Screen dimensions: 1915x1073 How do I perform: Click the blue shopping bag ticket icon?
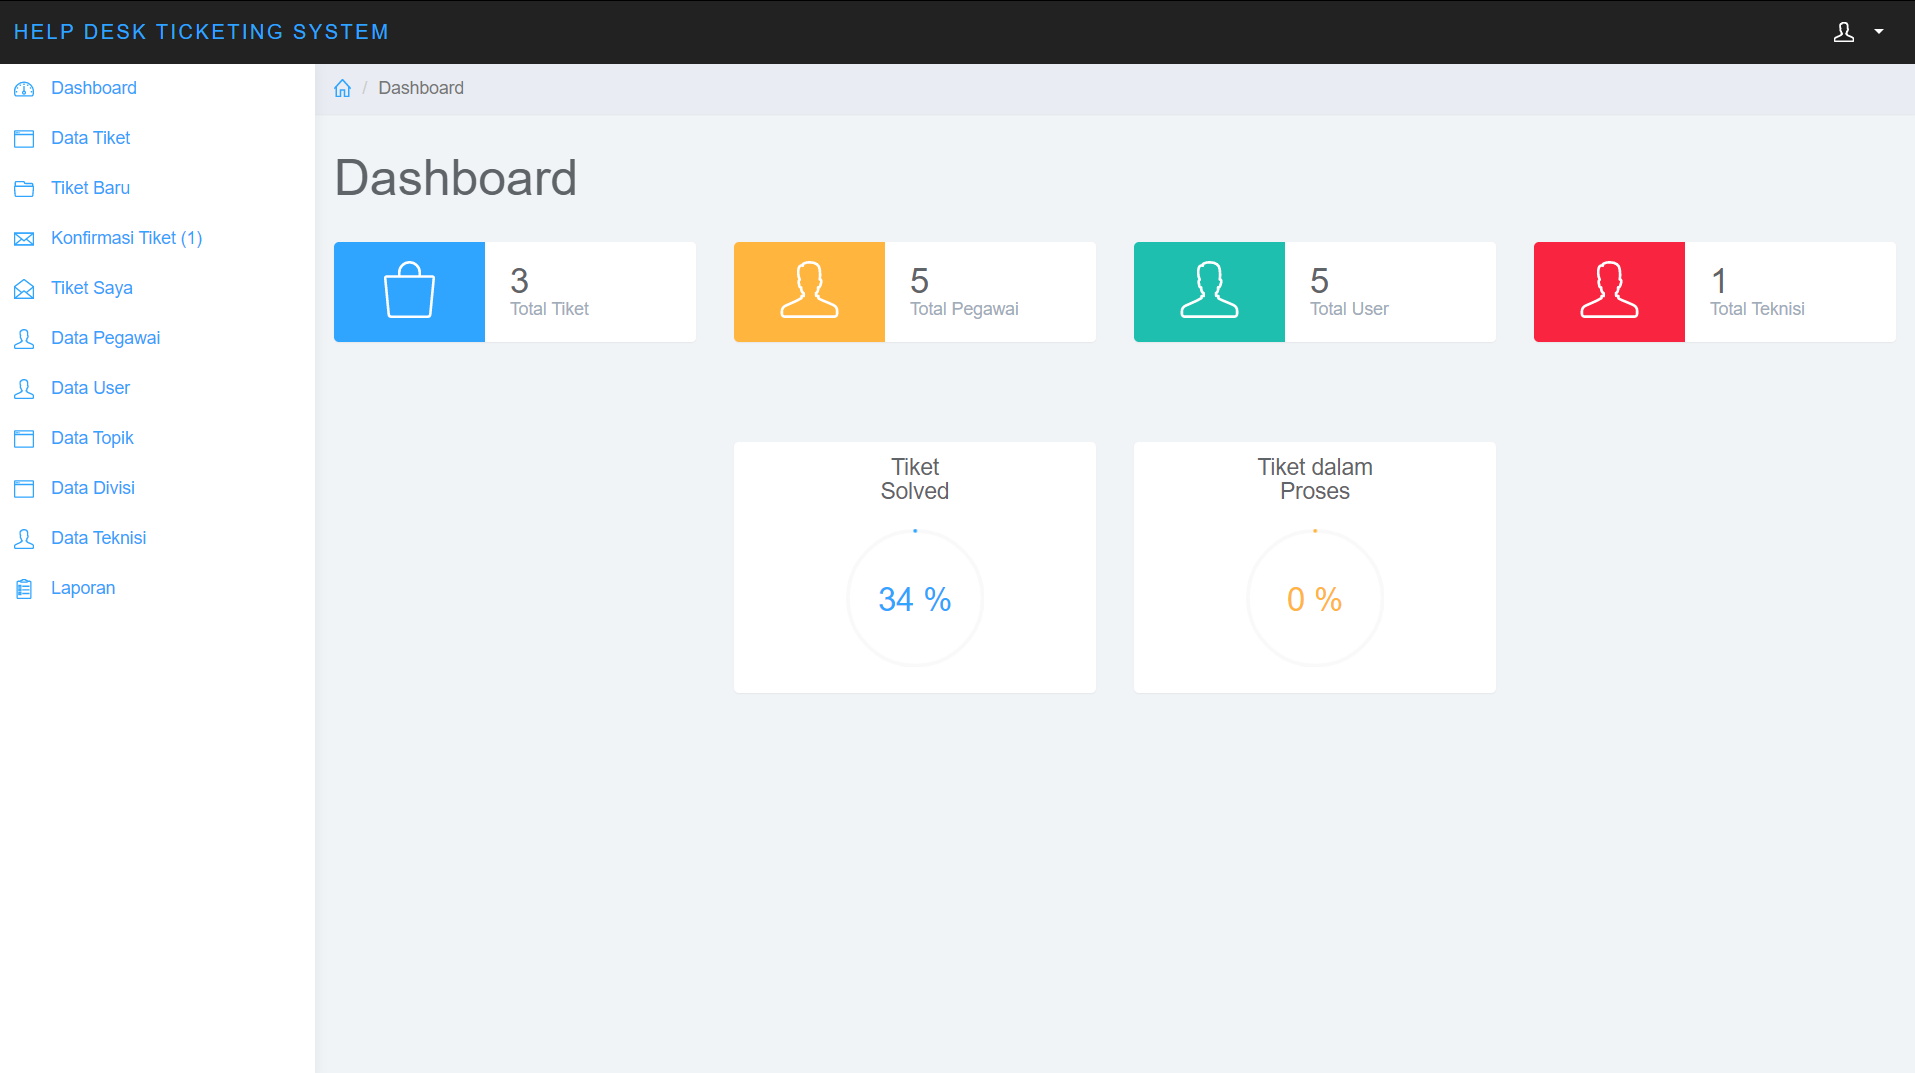pyautogui.click(x=409, y=291)
